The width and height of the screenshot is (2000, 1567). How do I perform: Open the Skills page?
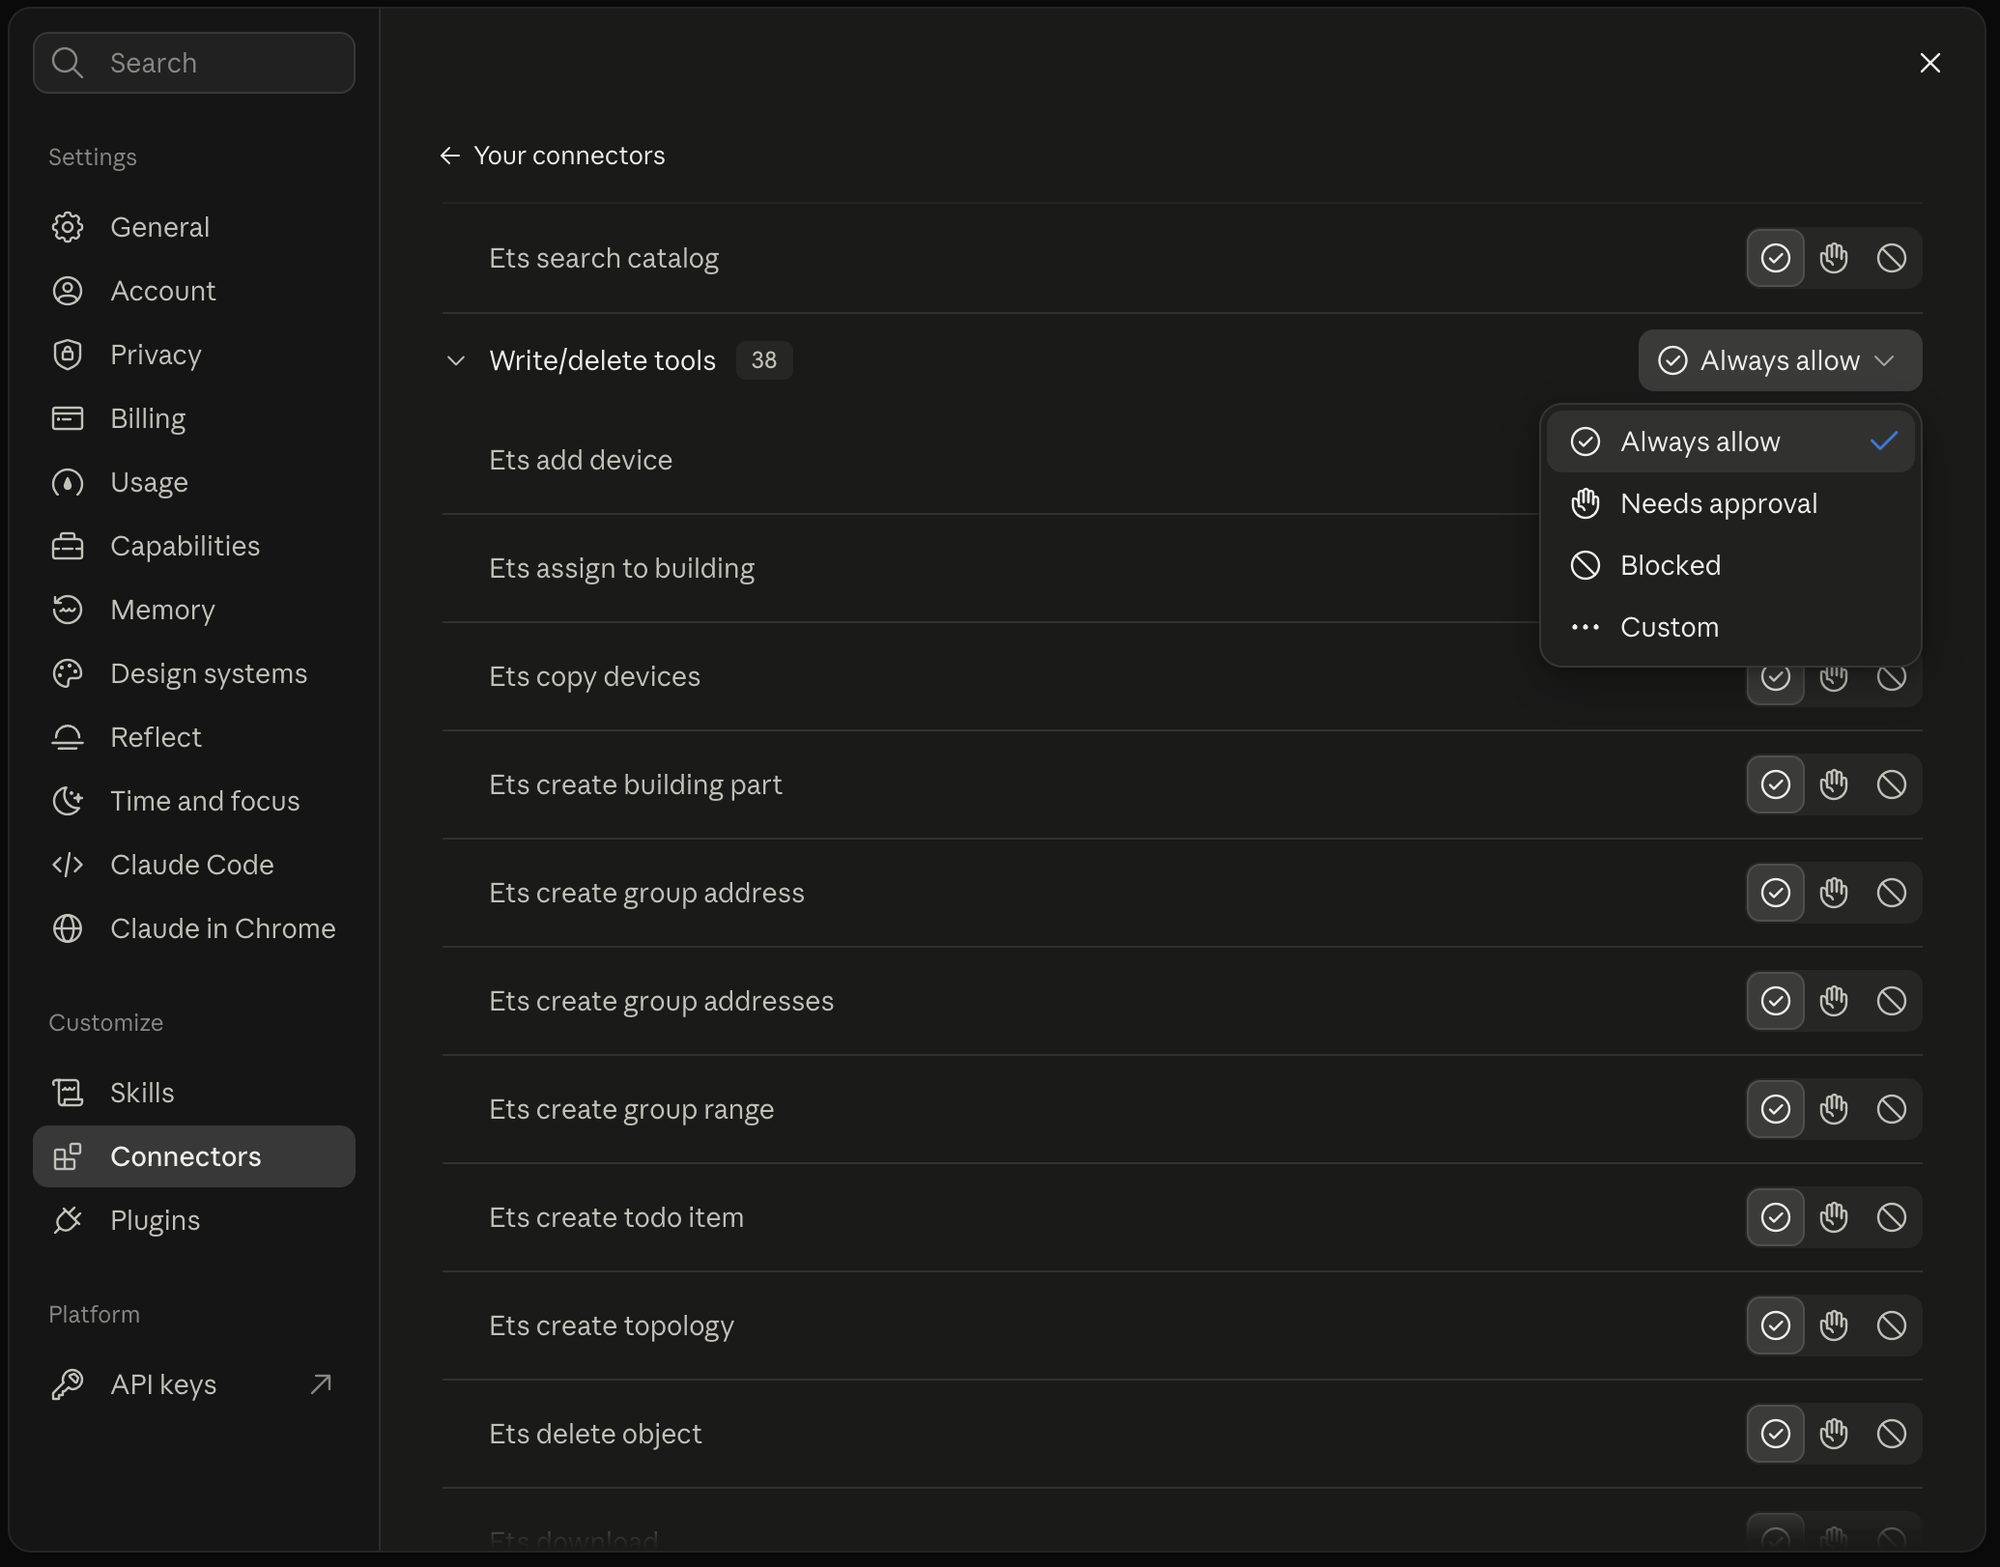point(194,1093)
